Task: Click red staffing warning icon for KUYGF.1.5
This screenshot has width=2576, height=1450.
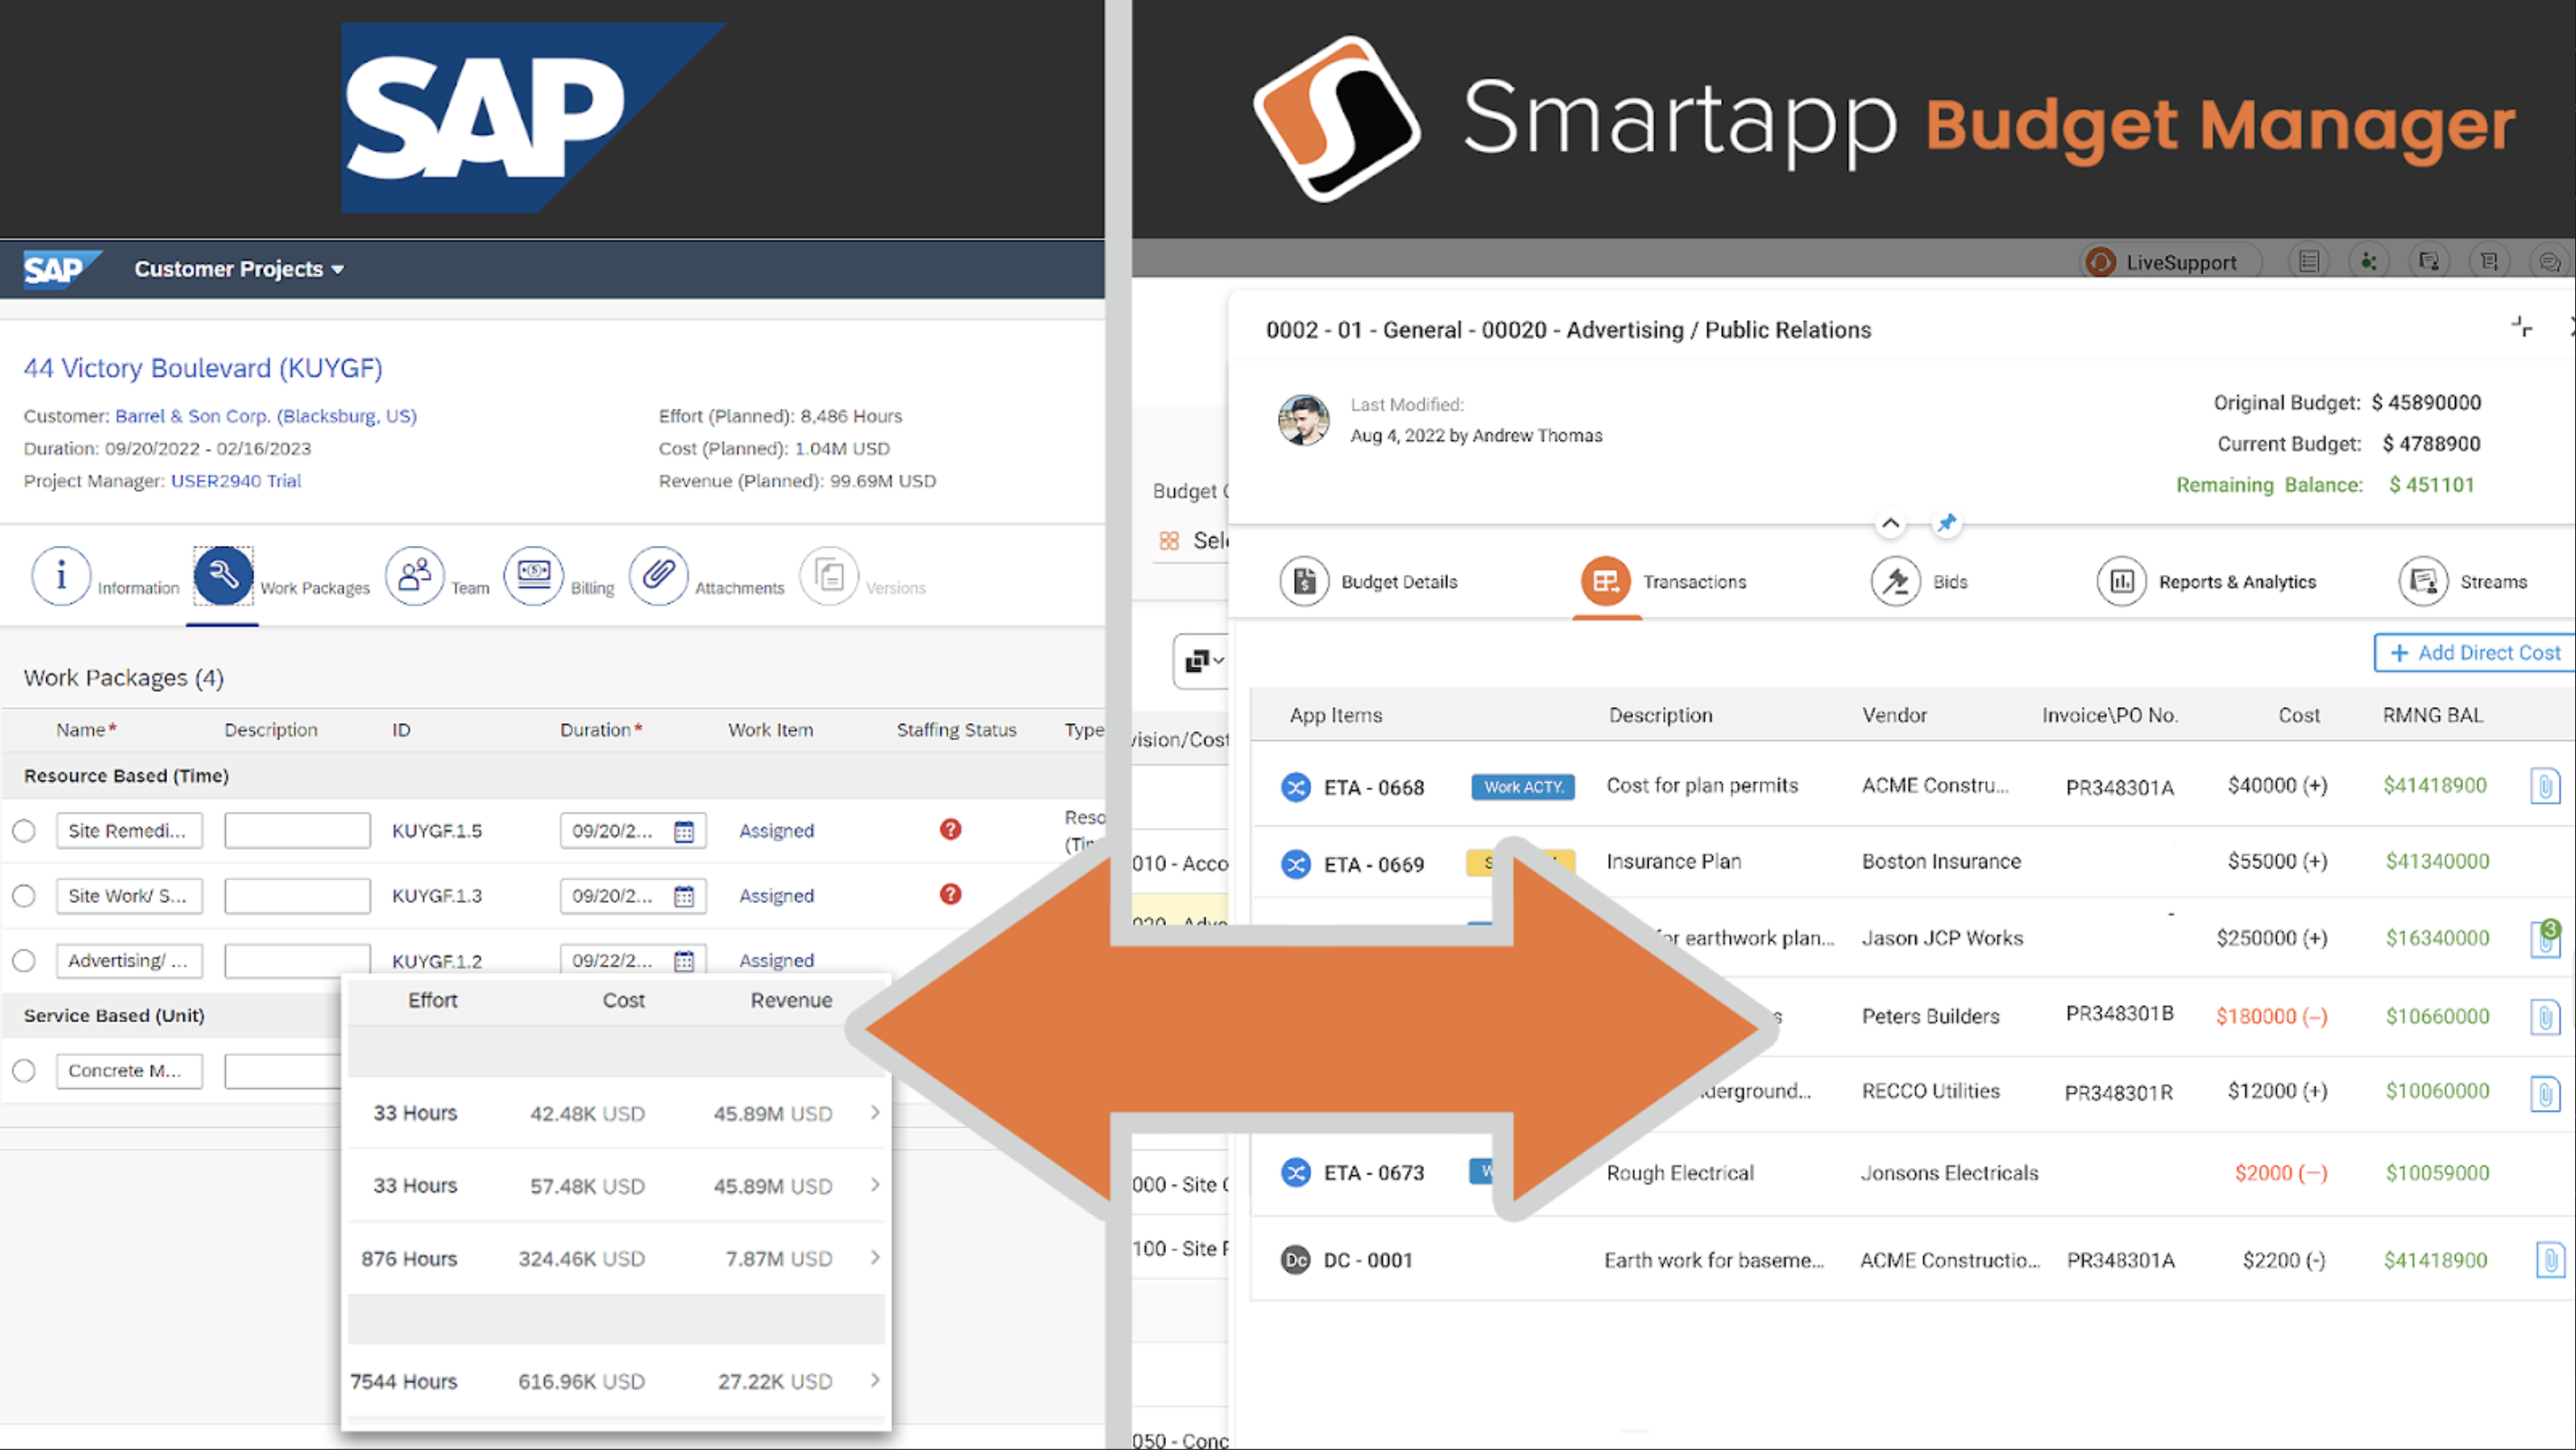Action: click(x=950, y=829)
